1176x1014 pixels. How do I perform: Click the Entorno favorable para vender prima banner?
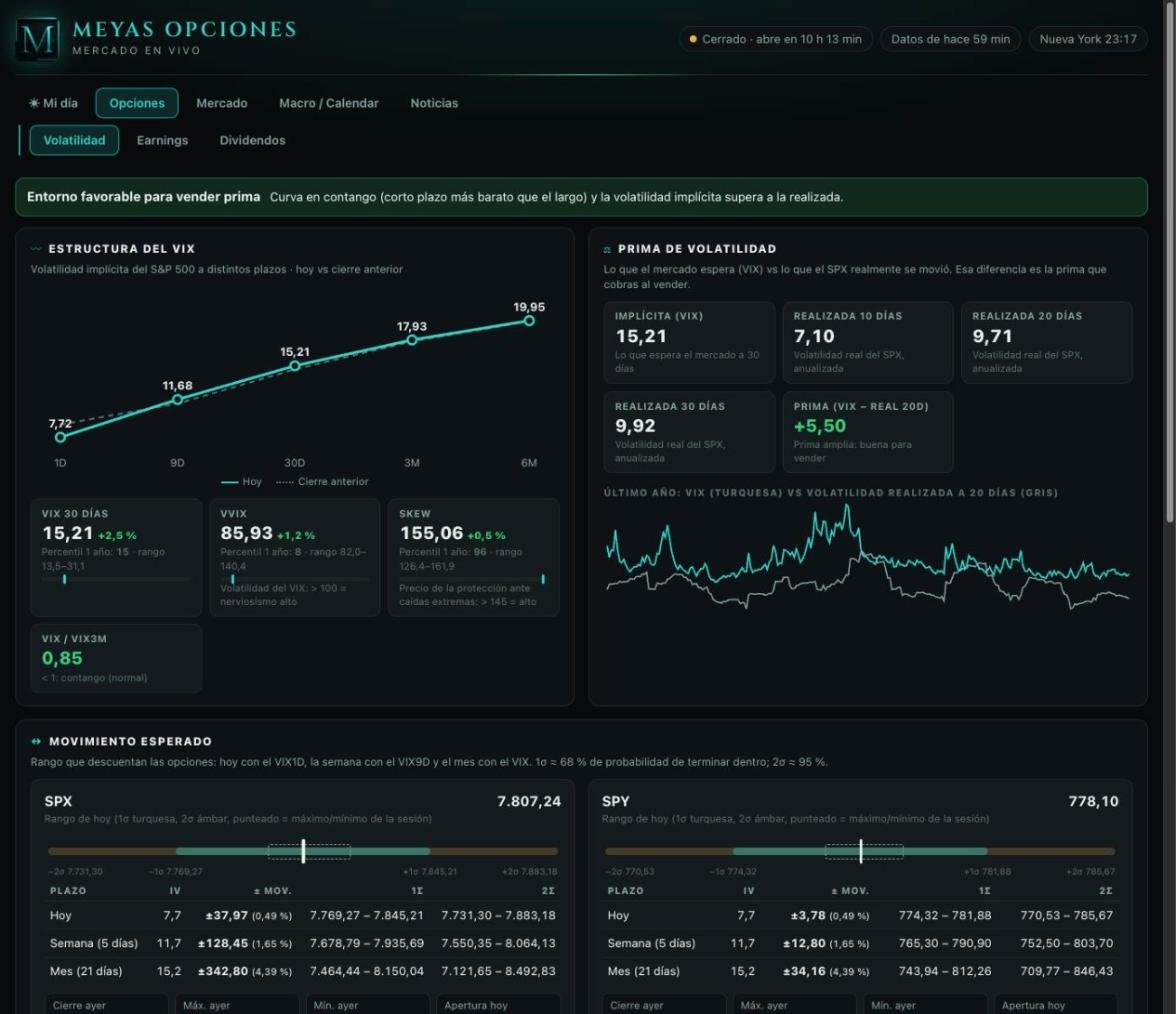click(x=581, y=197)
